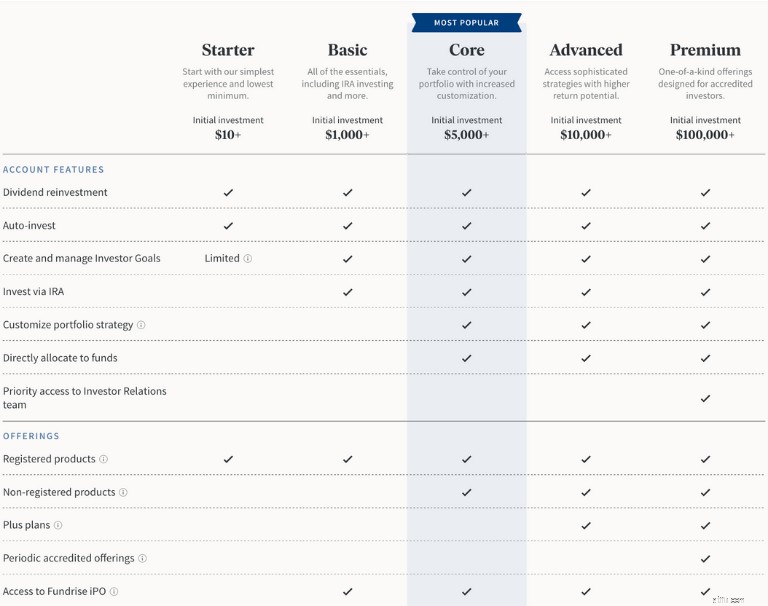Click info icon next to Limited
768x606 pixels.
click(x=248, y=258)
